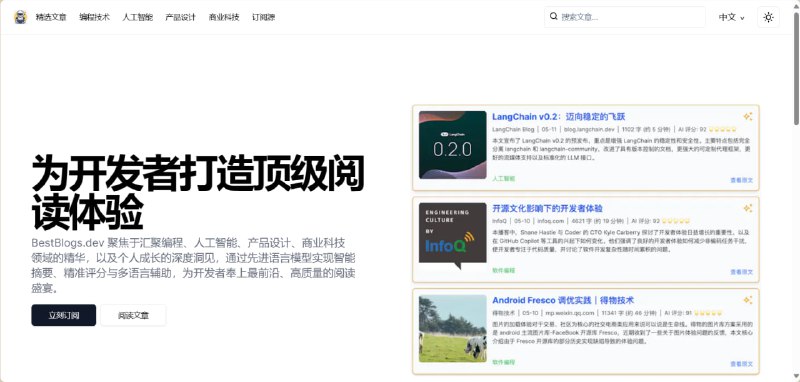This screenshot has height=382, width=800.
Task: Open the 中文 language dropdown
Action: (x=732, y=17)
